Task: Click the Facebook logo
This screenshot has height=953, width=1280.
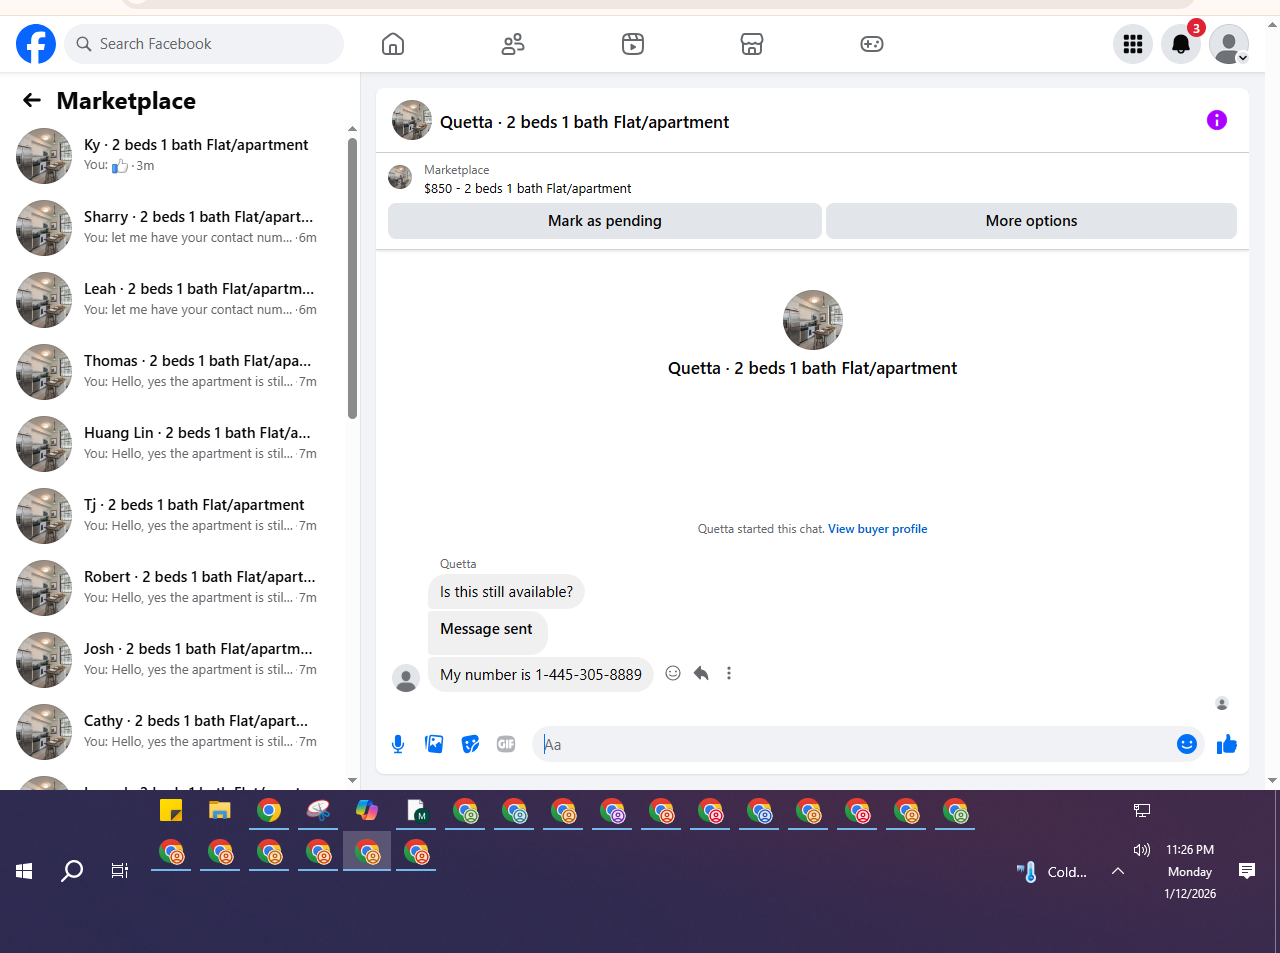Action: click(x=36, y=44)
